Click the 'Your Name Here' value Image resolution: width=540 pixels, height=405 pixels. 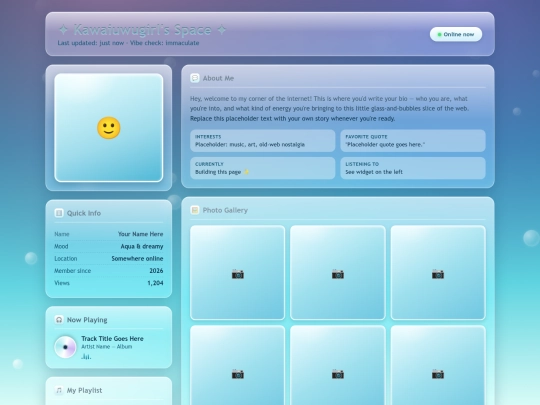(x=141, y=234)
